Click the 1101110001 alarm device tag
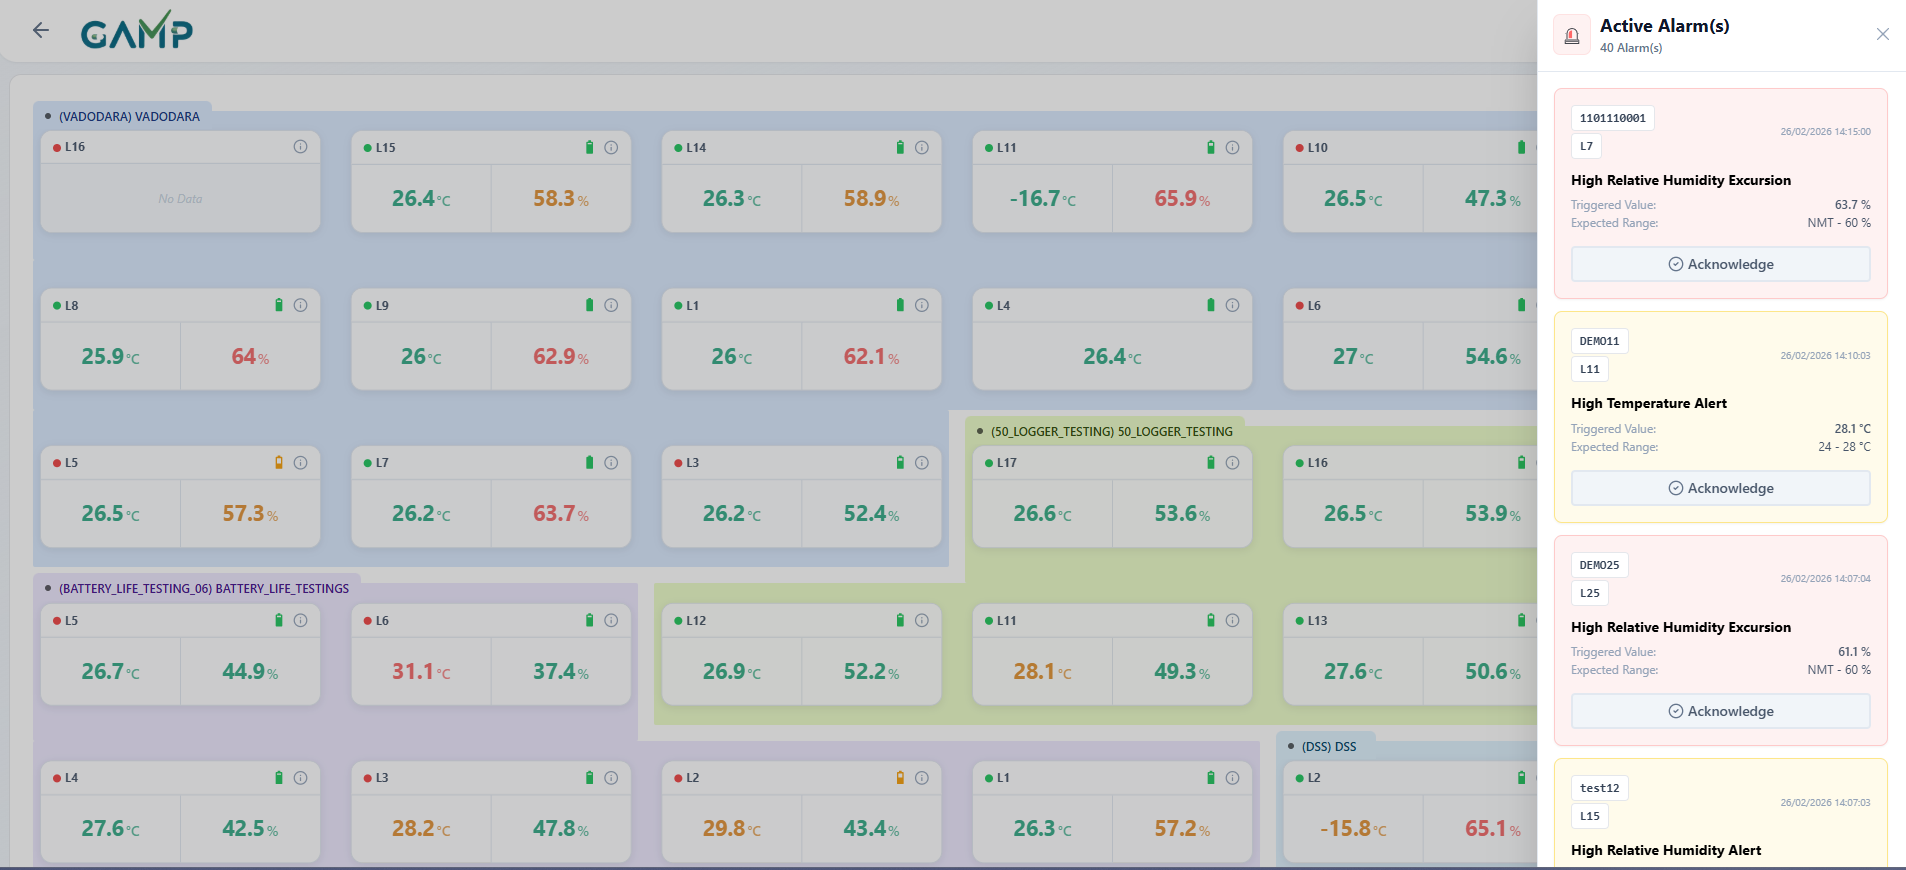This screenshot has height=870, width=1906. tap(1612, 118)
